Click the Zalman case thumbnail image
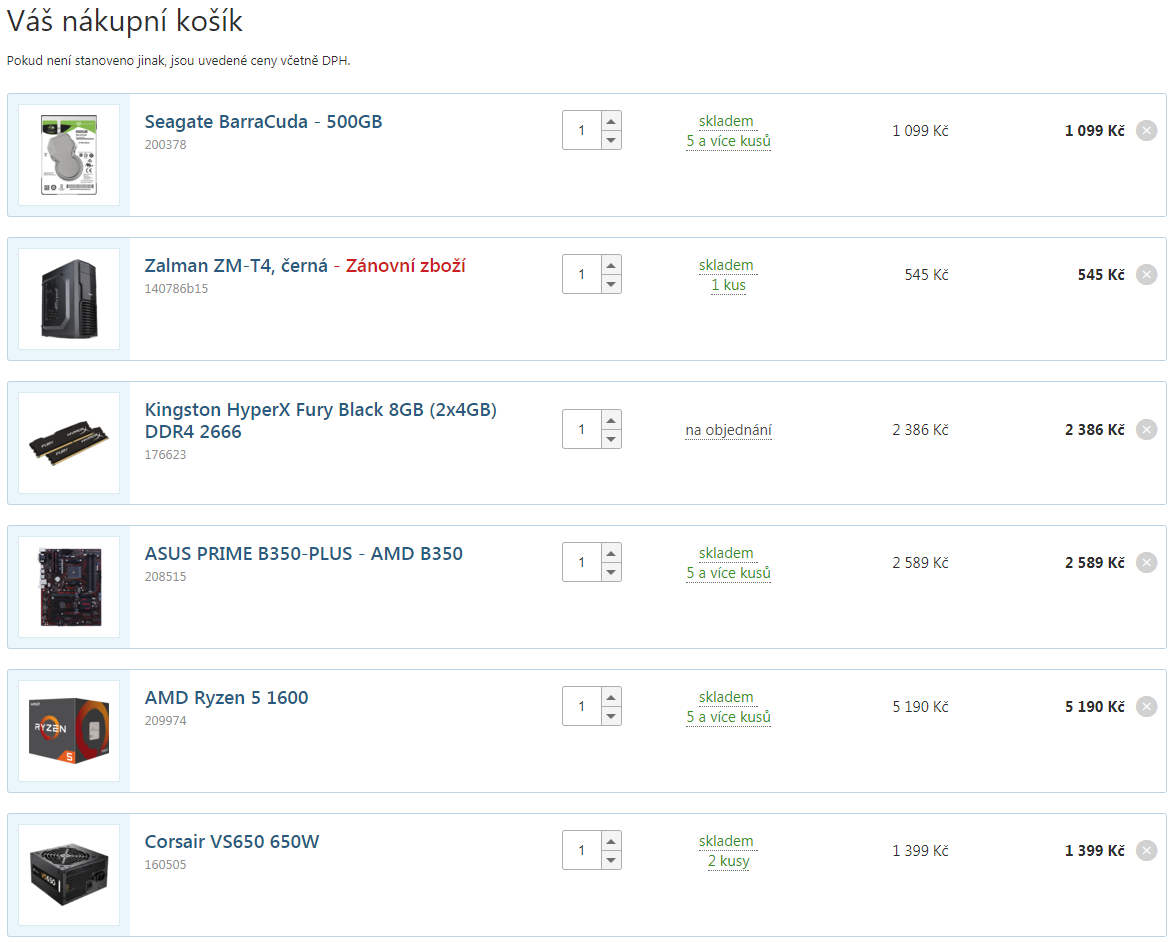Screen dimensions: 1175x942 (x=69, y=299)
